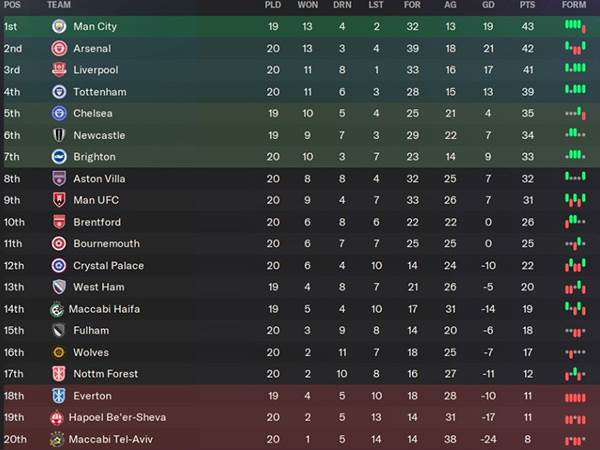Click Man City's recent form indicator
The width and height of the screenshot is (600, 450).
click(574, 26)
